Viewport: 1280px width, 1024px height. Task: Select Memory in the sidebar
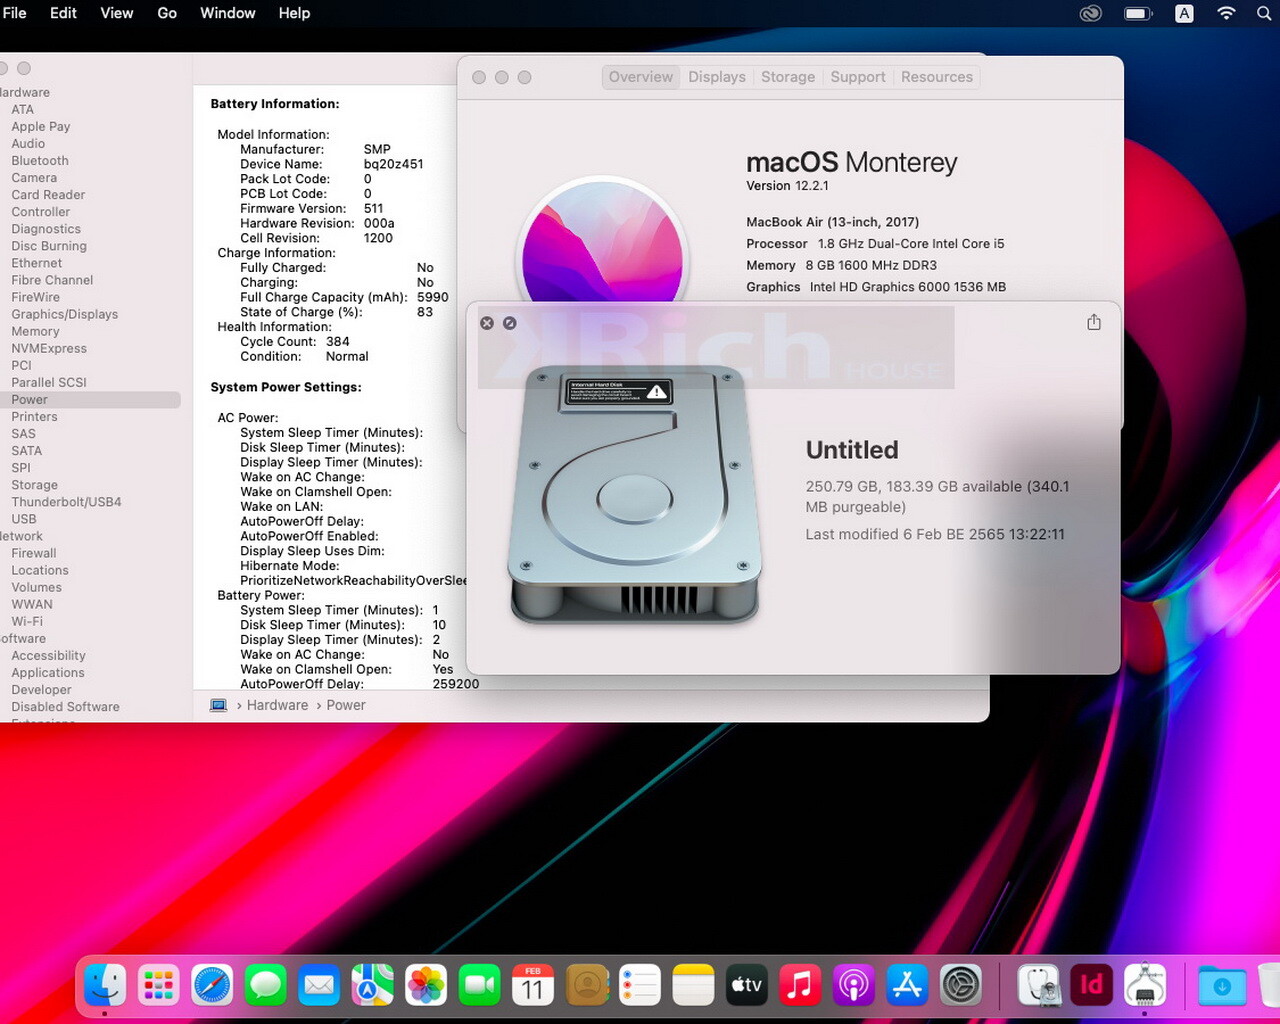click(36, 332)
